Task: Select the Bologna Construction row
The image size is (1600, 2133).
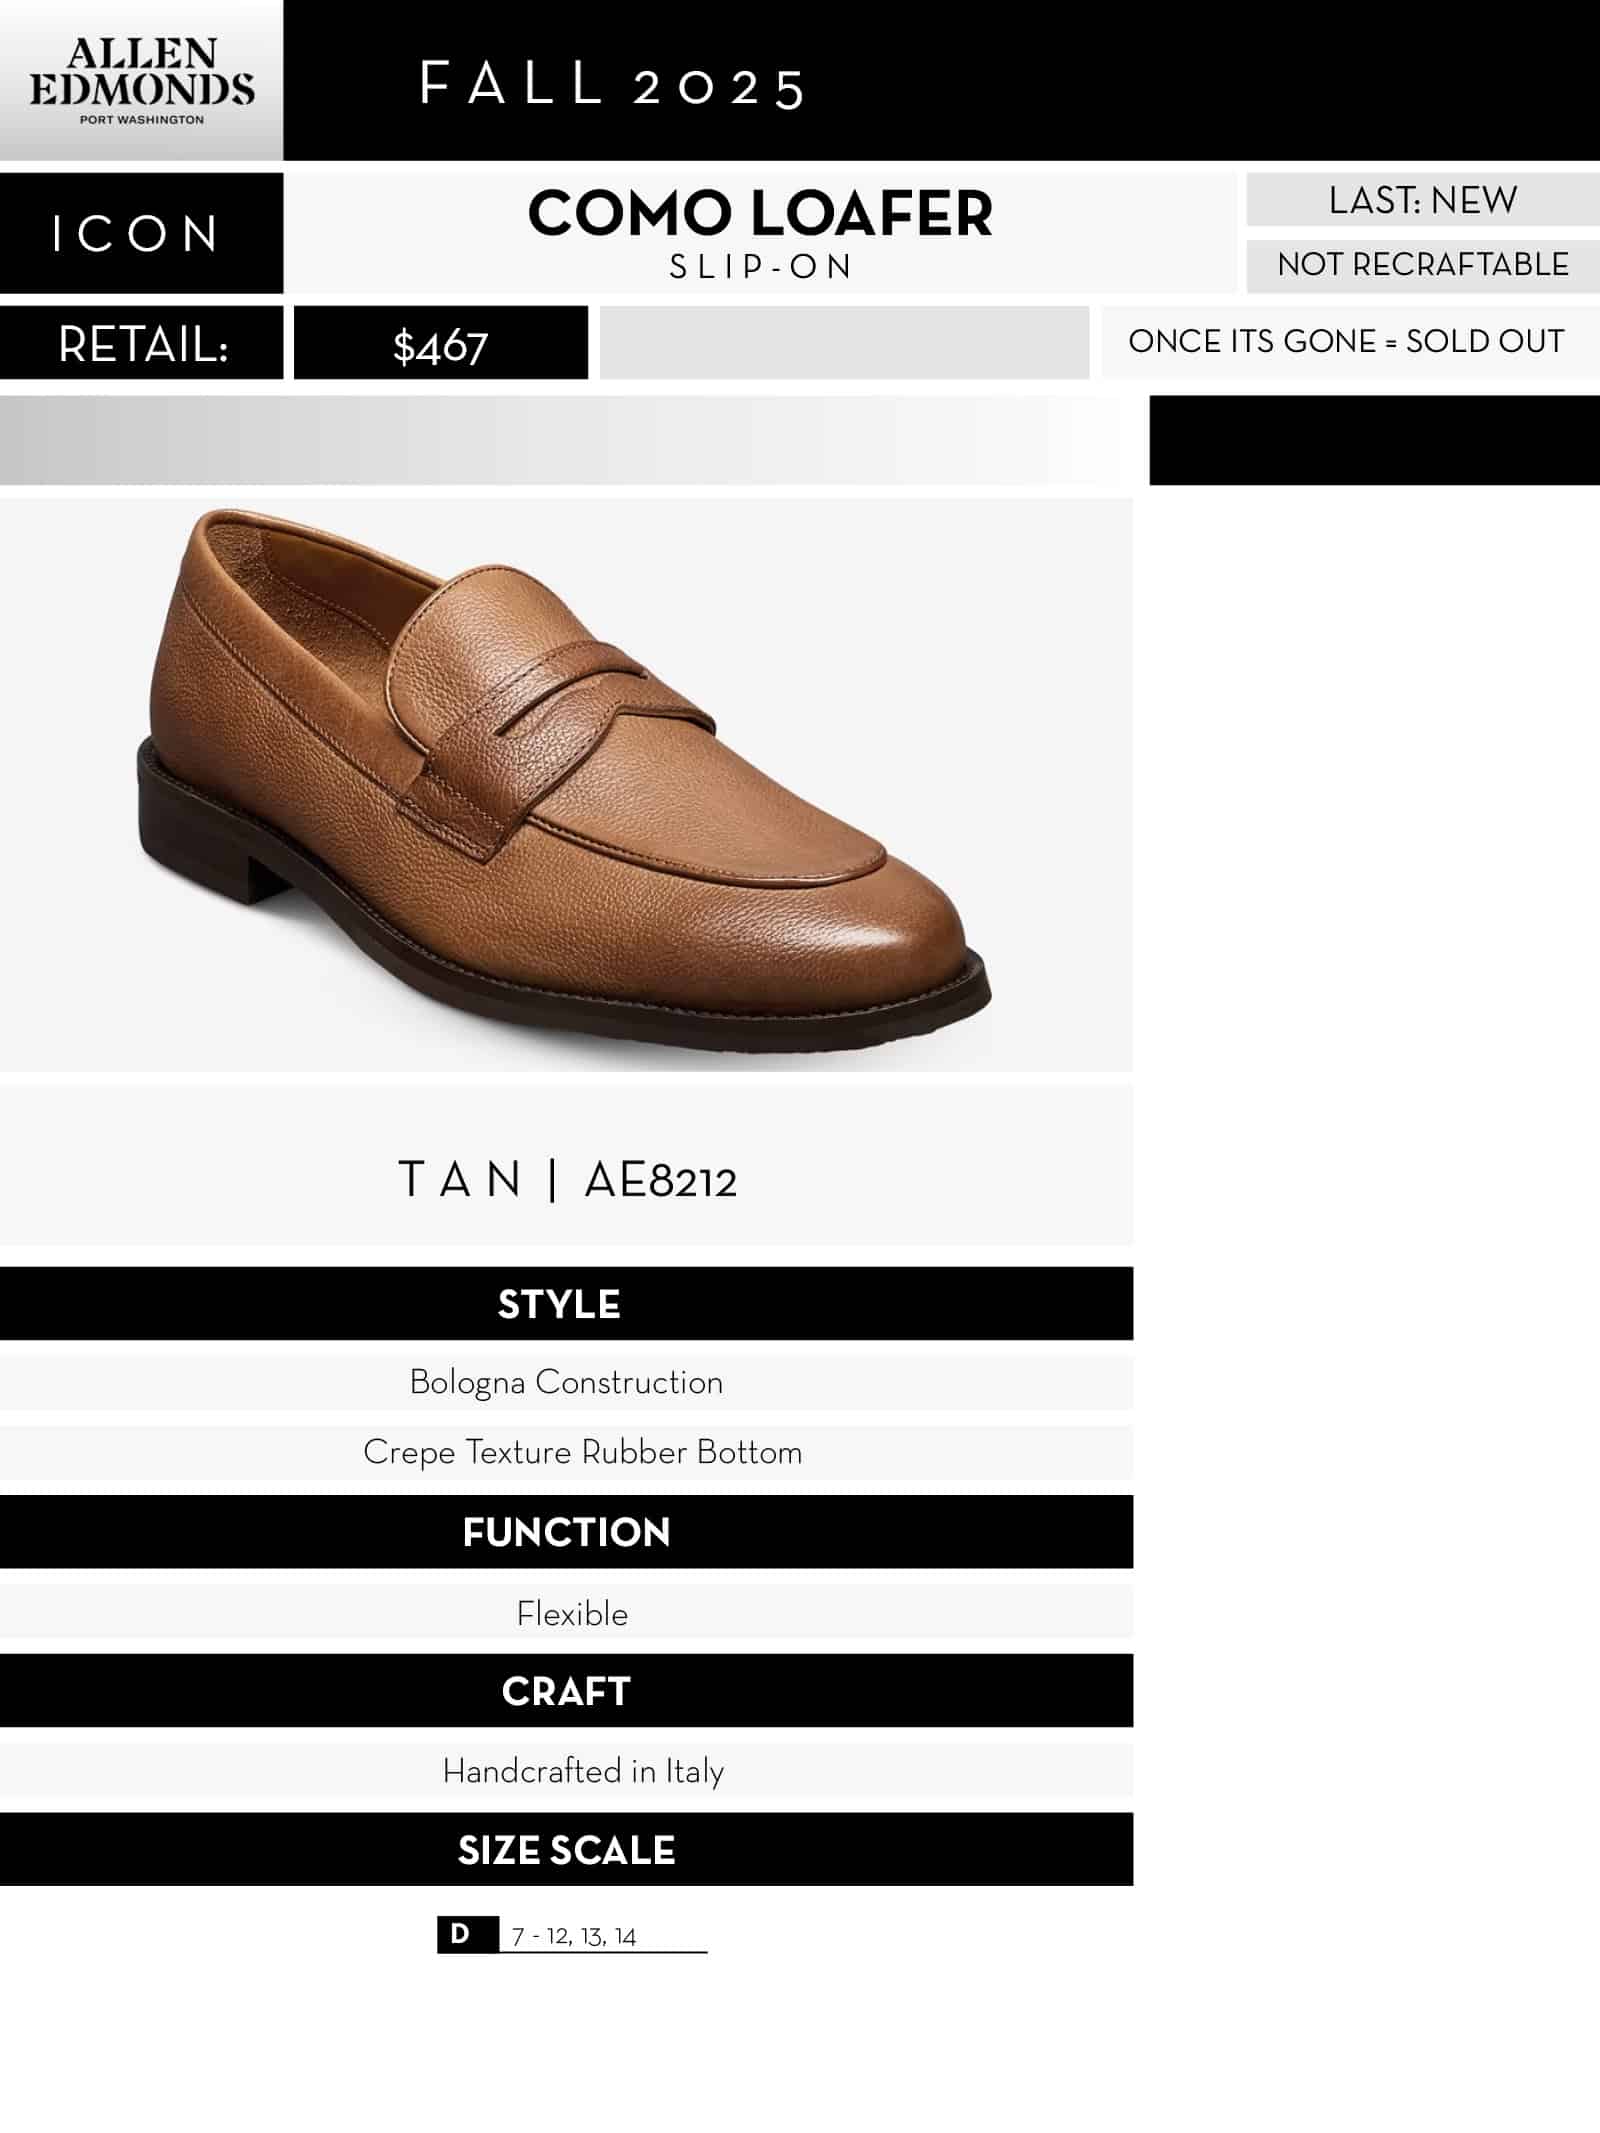Action: (566, 1382)
